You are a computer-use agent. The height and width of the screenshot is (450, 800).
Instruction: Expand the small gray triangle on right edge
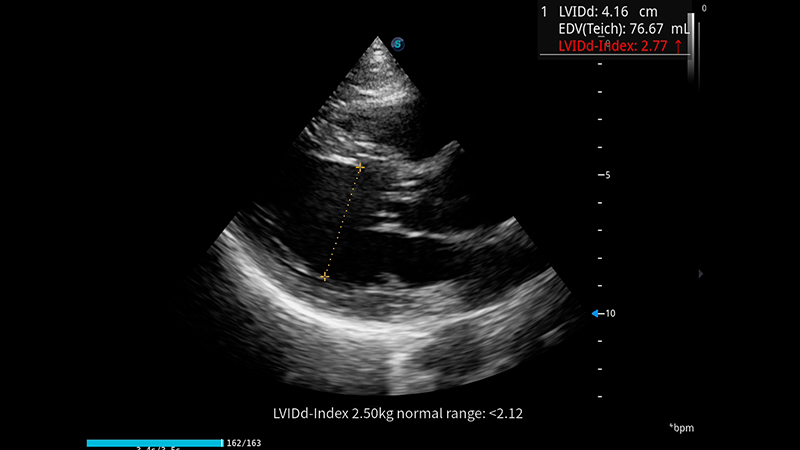pyautogui.click(x=700, y=273)
